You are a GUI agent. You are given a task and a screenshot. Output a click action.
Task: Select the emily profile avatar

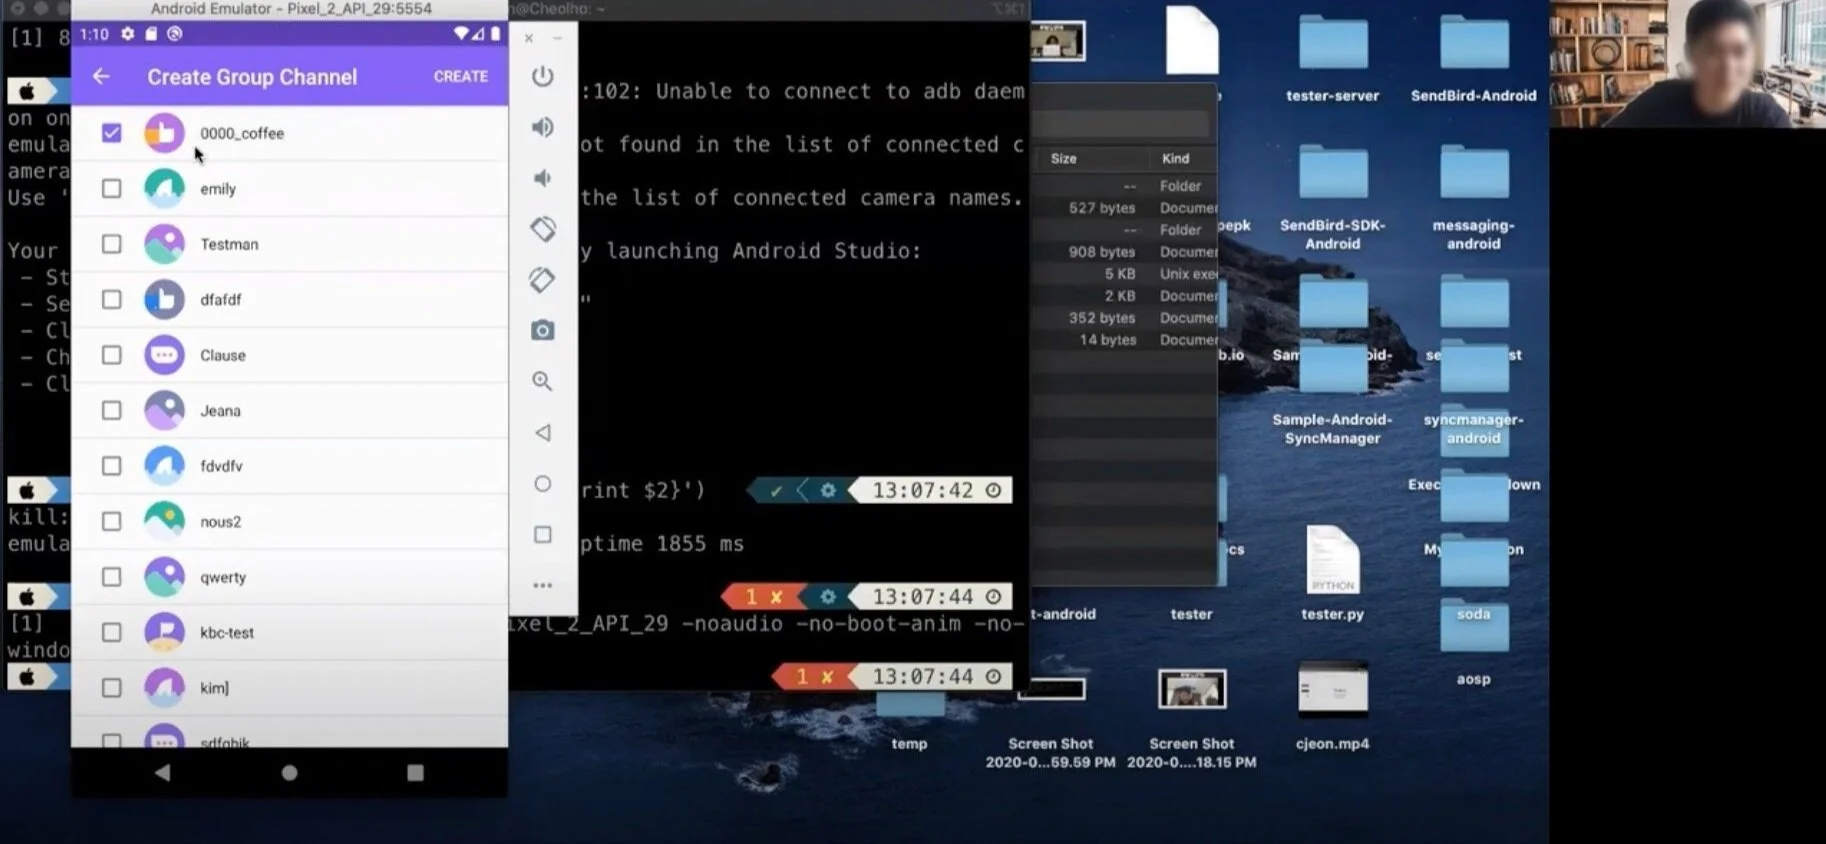[164, 188]
